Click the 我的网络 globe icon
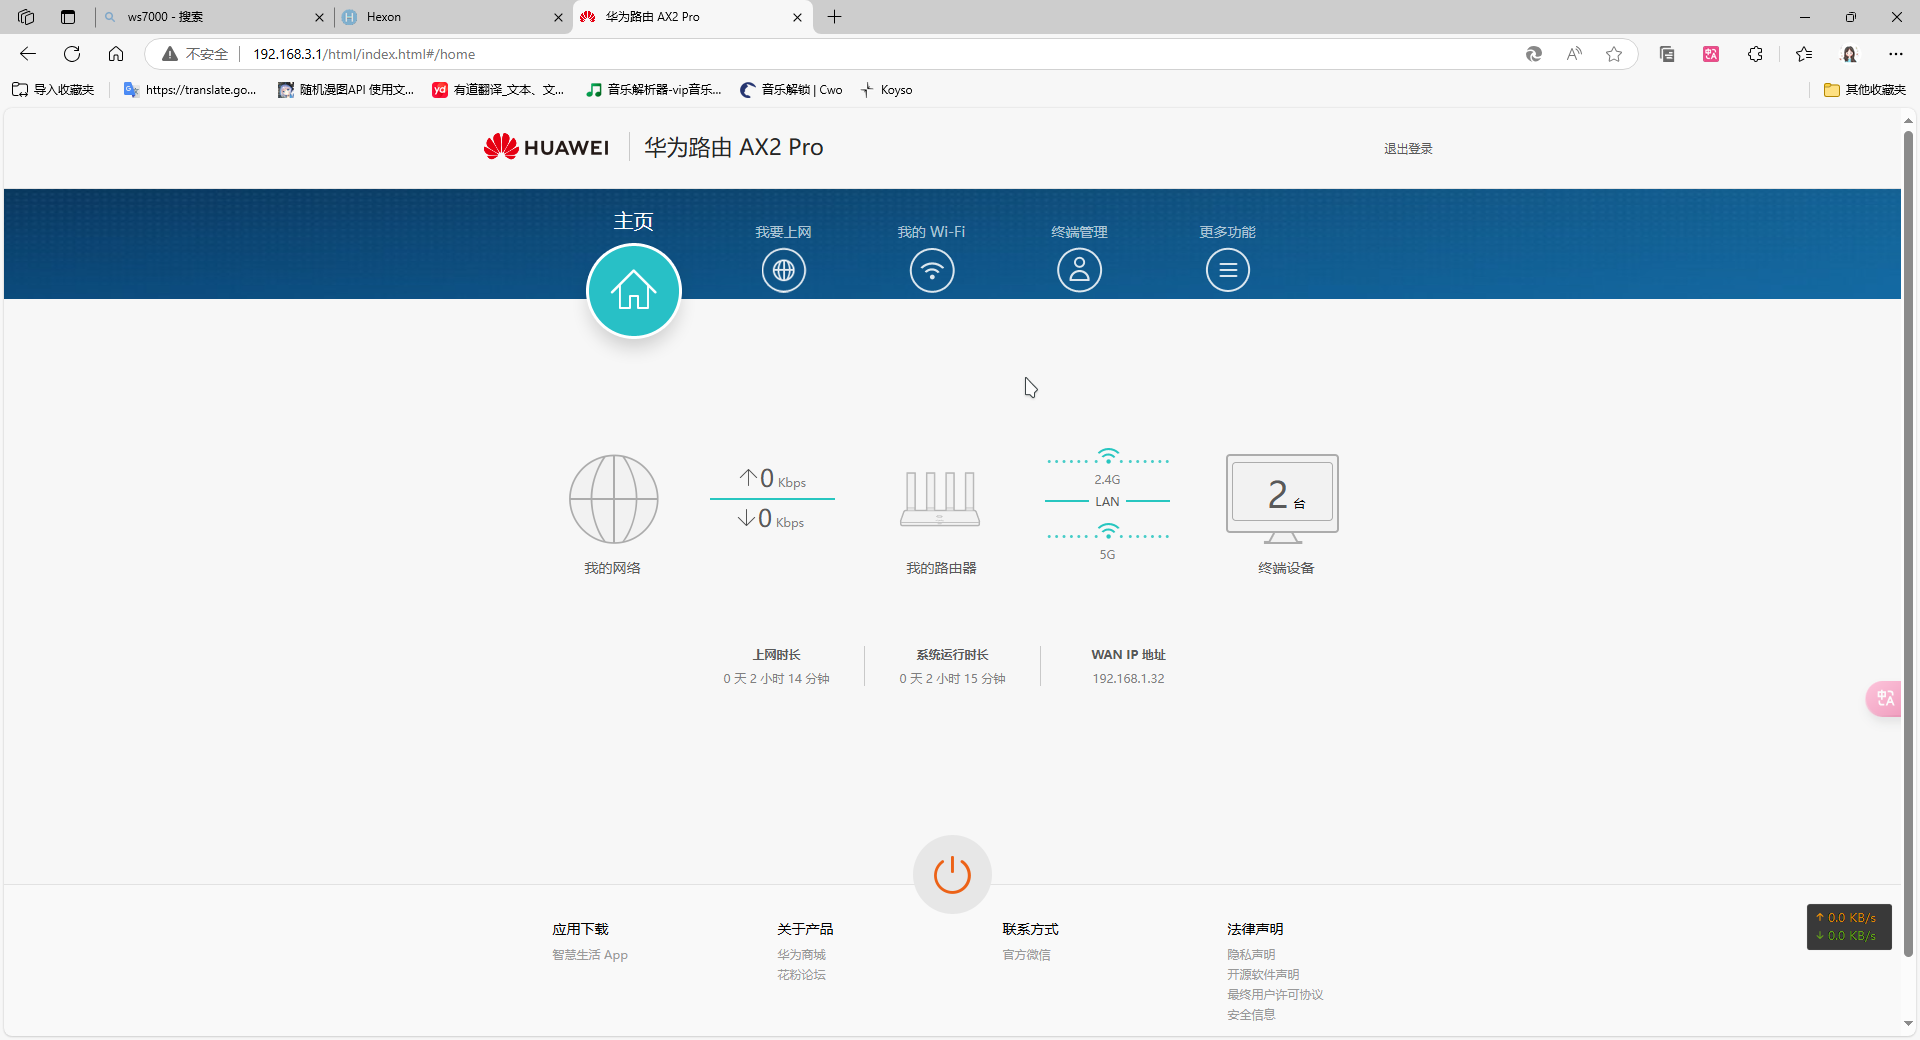This screenshot has height=1040, width=1920. 613,499
